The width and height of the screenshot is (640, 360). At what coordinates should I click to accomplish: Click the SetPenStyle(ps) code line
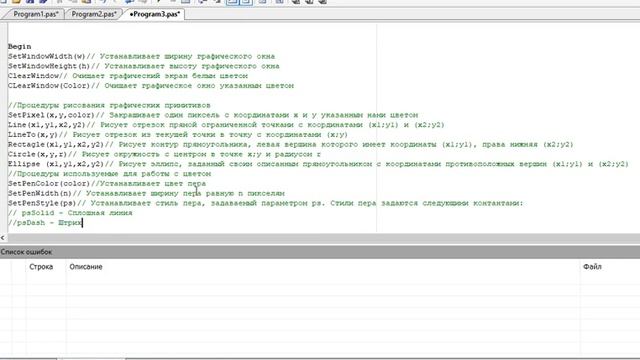click(265, 203)
